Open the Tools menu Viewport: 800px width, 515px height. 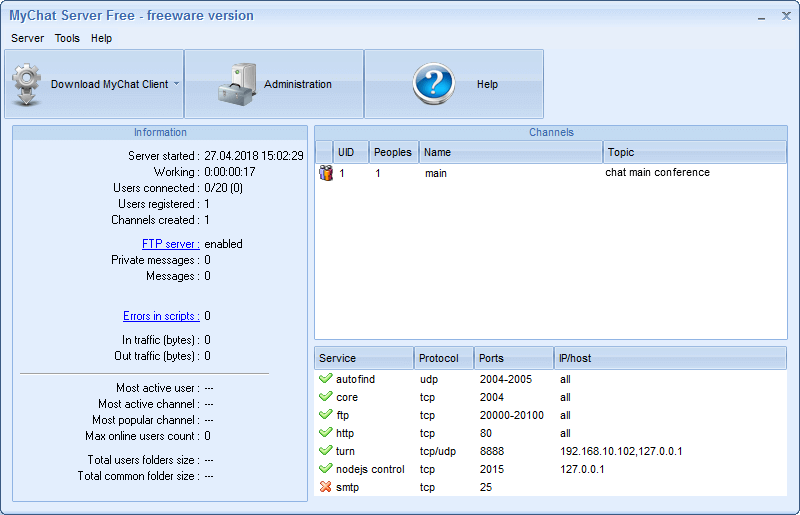point(67,38)
